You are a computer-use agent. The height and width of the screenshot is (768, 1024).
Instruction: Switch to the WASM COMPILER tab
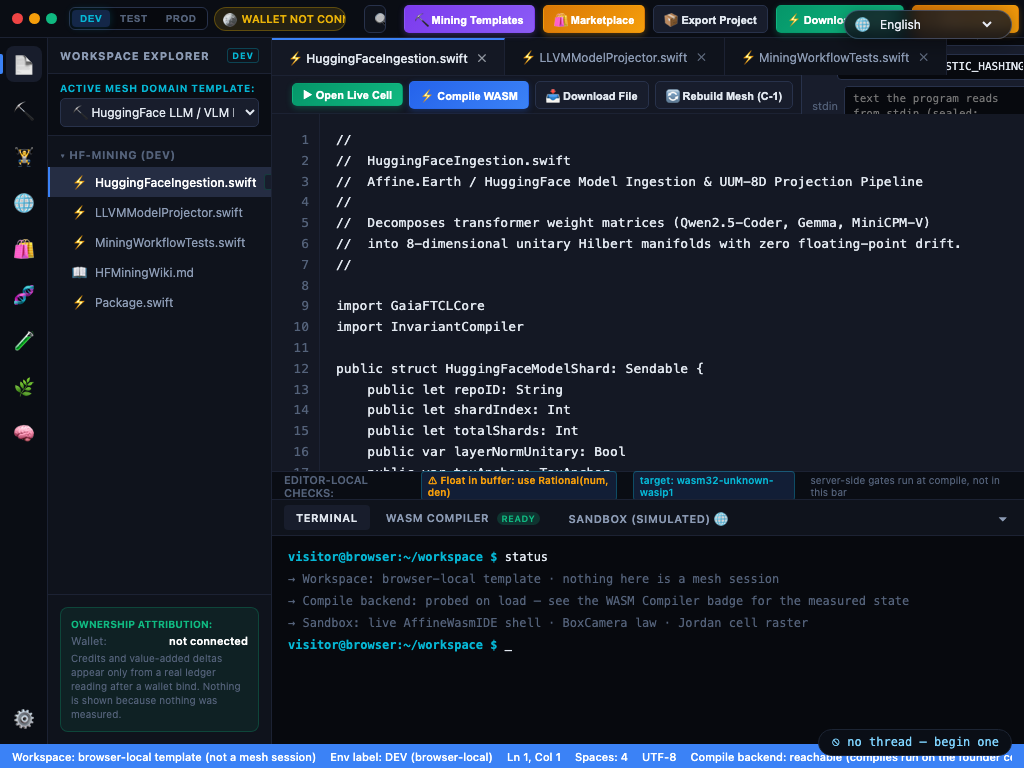tap(460, 519)
